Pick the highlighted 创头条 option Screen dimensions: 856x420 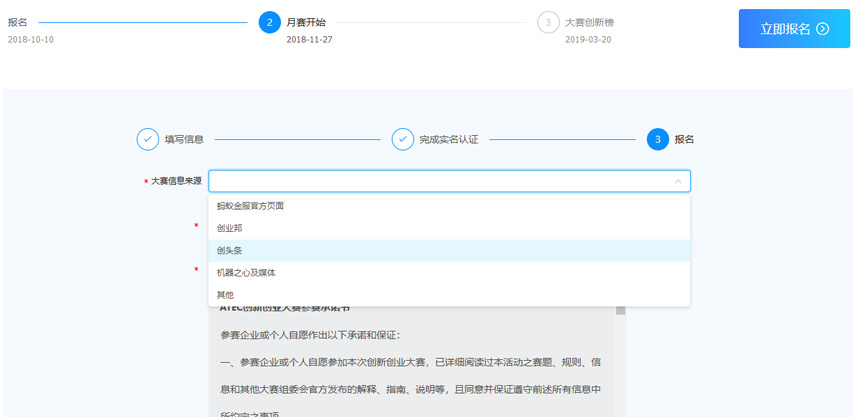[230, 250]
